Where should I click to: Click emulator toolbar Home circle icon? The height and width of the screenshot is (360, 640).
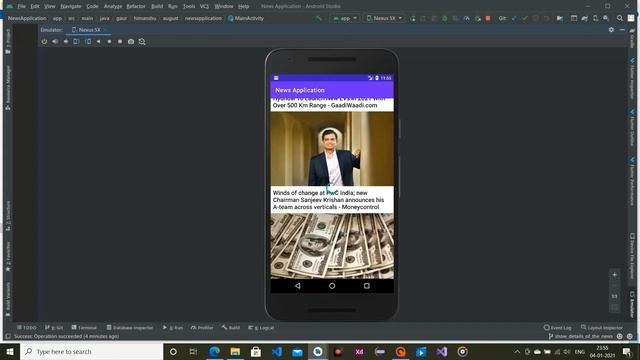tap(109, 42)
